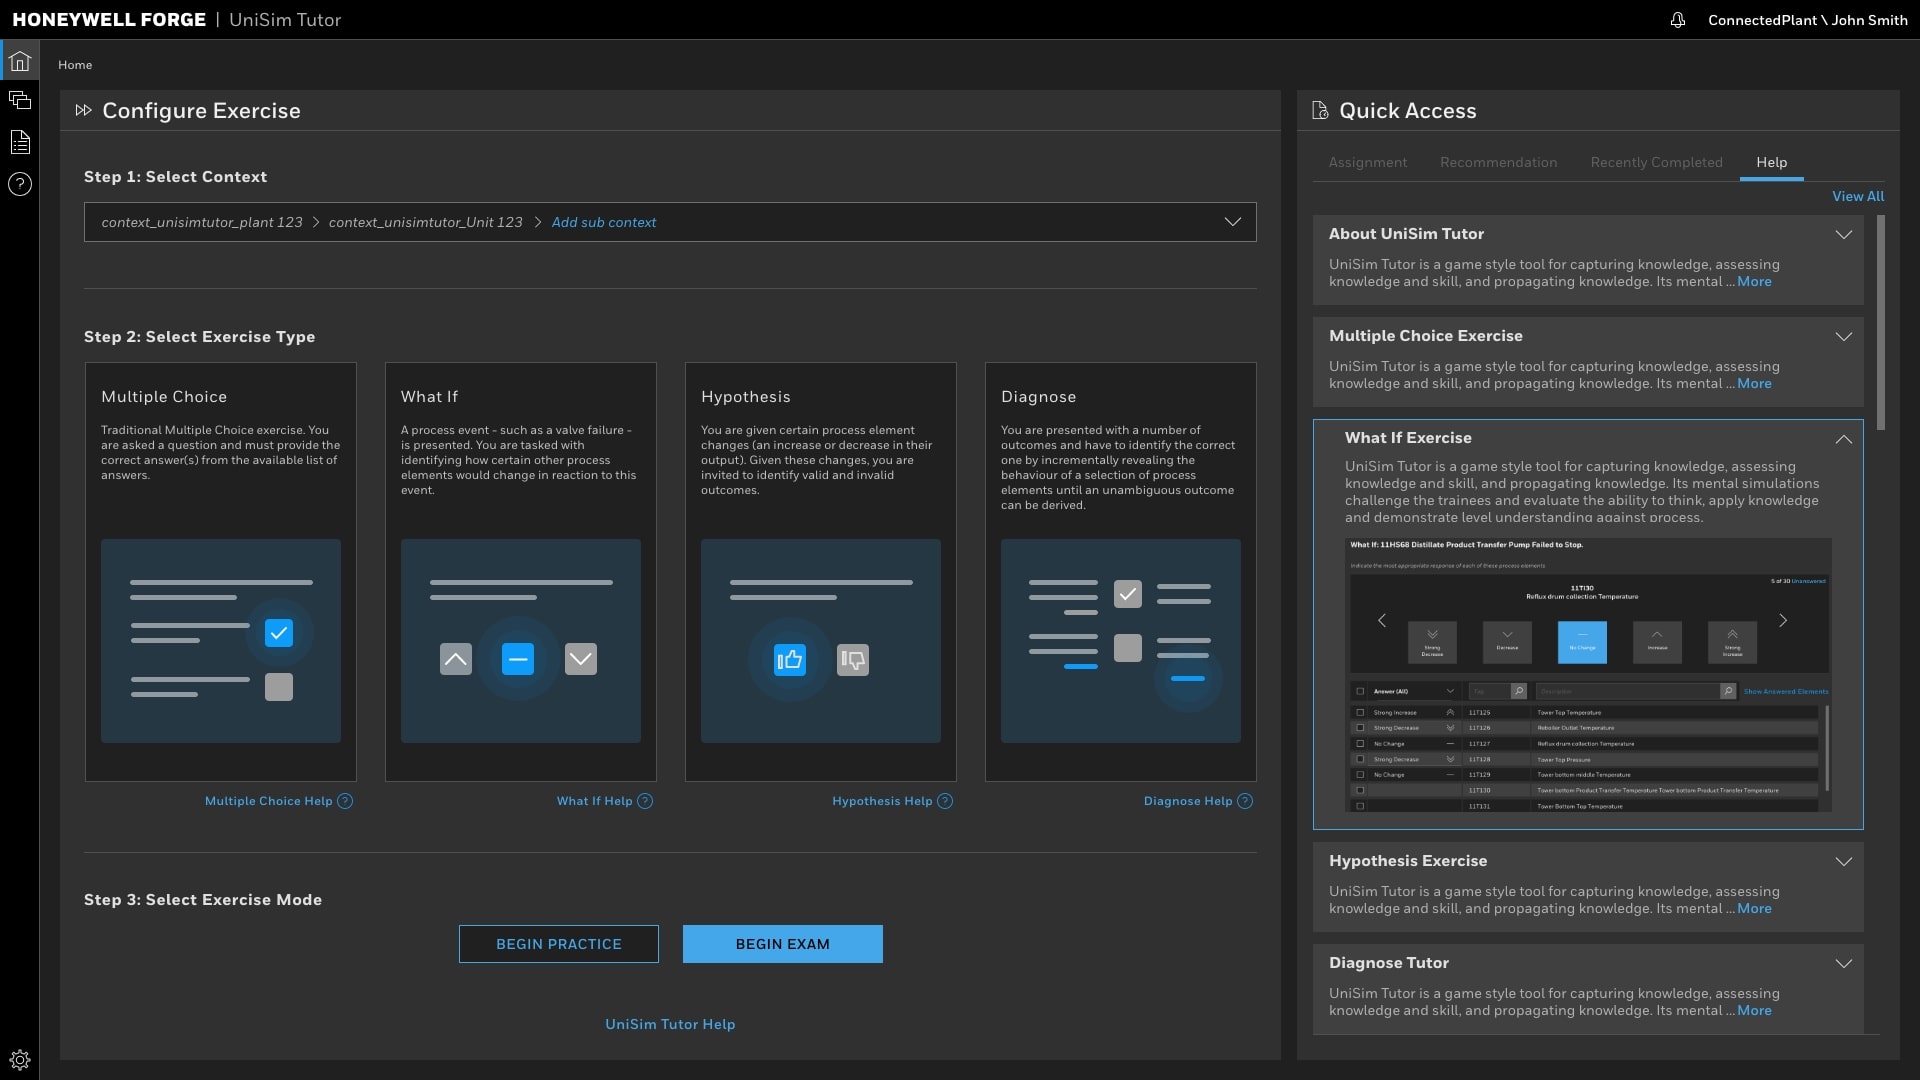Viewport: 1920px width, 1080px height.
Task: Click the question icon next to Diagnose Help
Action: pos(1245,801)
